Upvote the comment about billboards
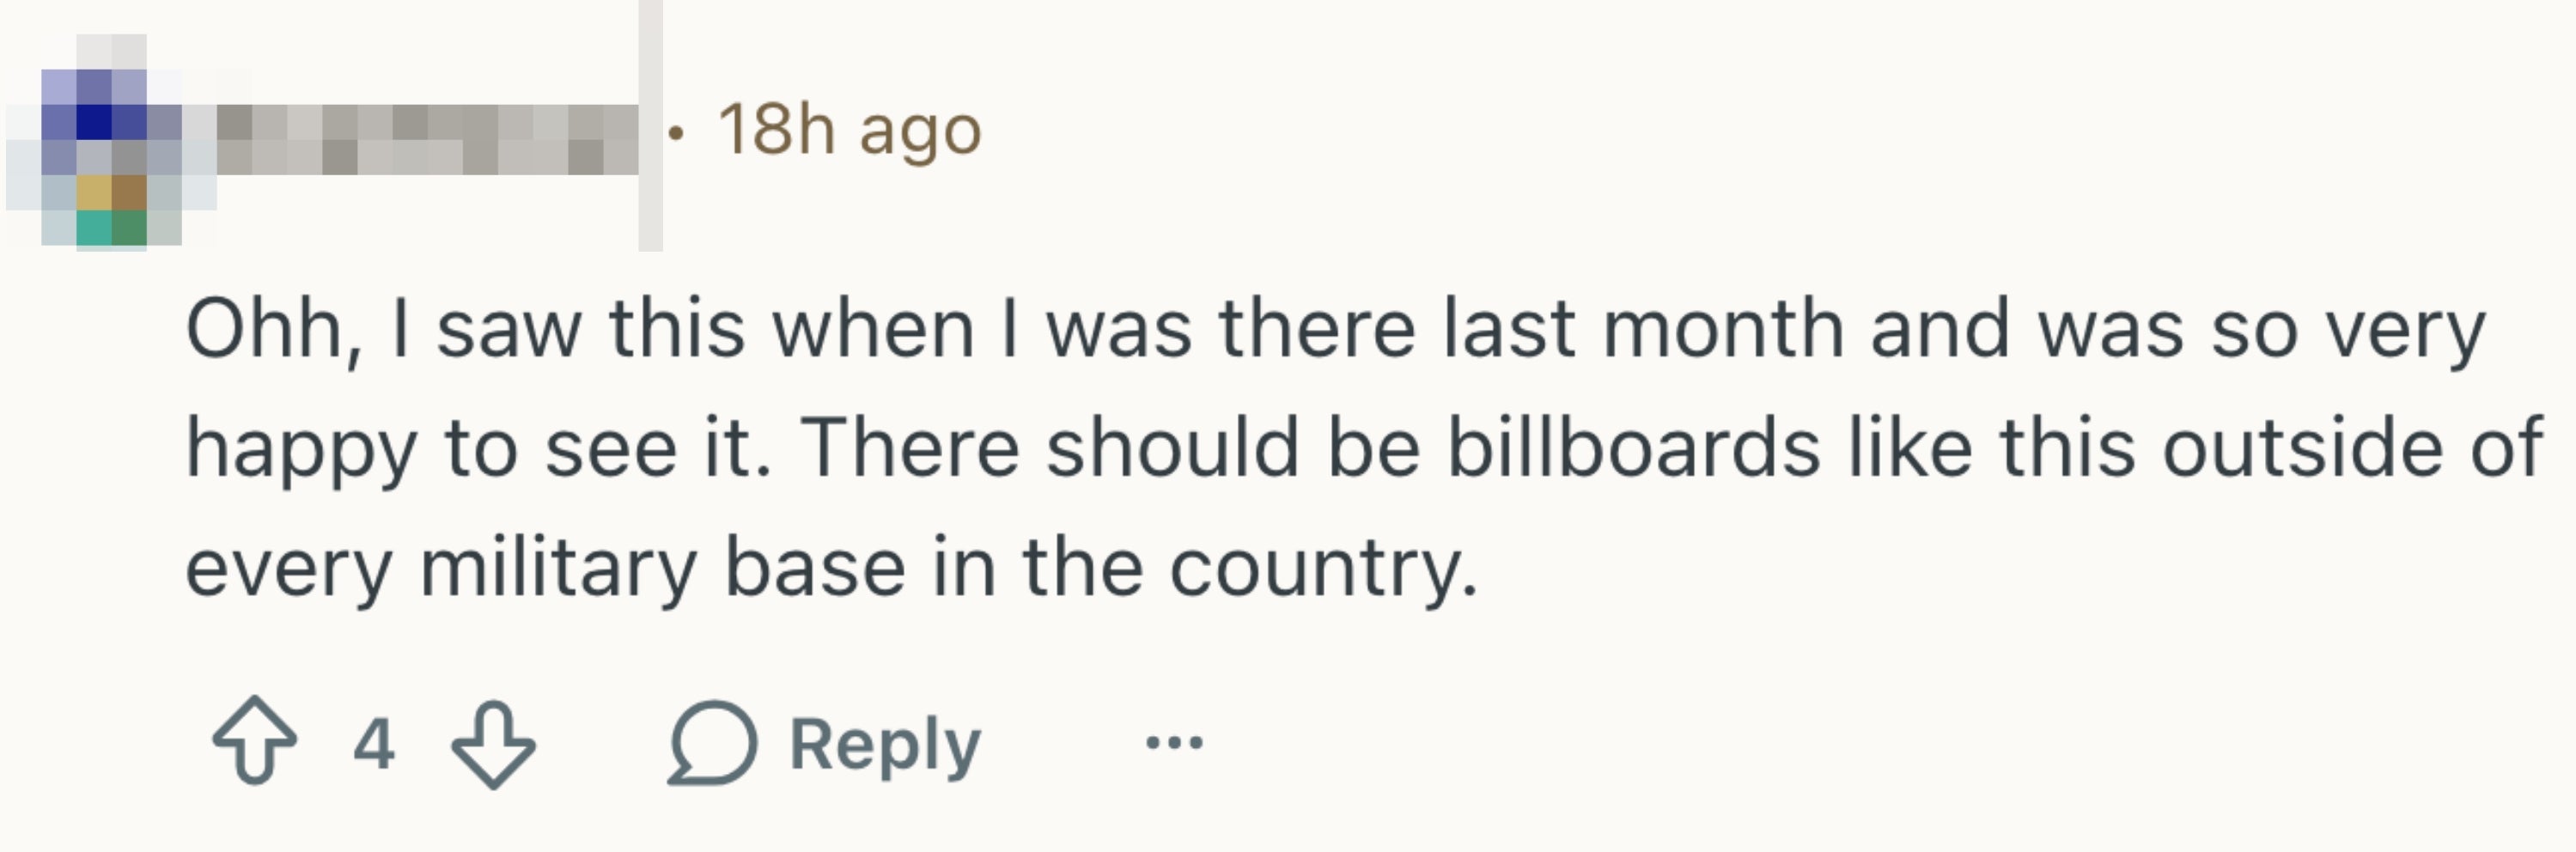The width and height of the screenshot is (2576, 852). (x=254, y=740)
